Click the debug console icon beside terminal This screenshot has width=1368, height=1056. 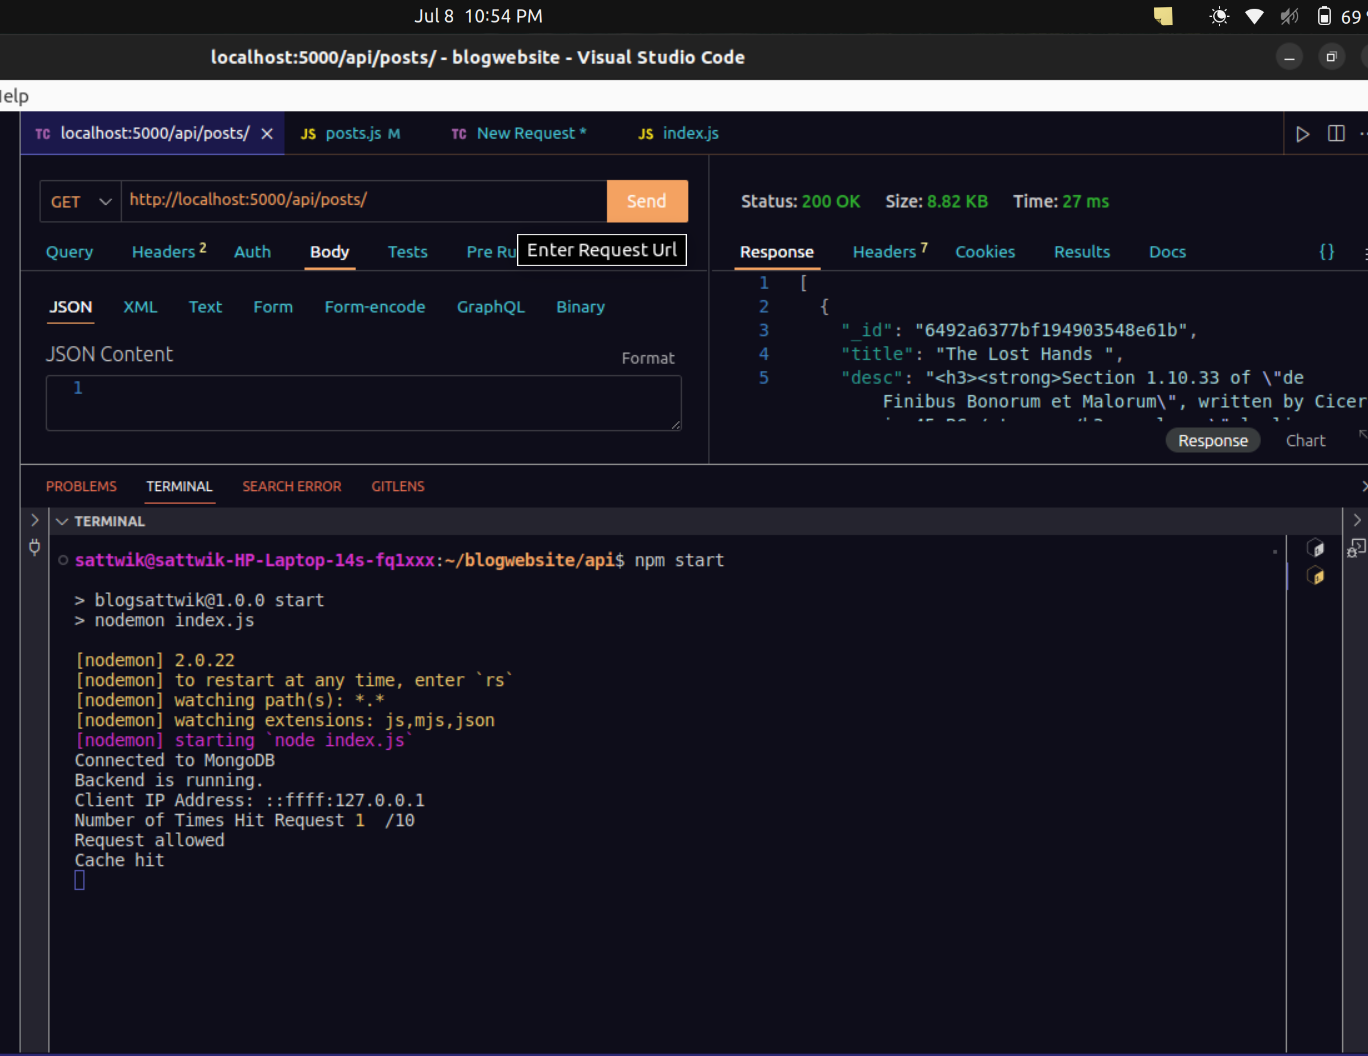coord(1356,548)
